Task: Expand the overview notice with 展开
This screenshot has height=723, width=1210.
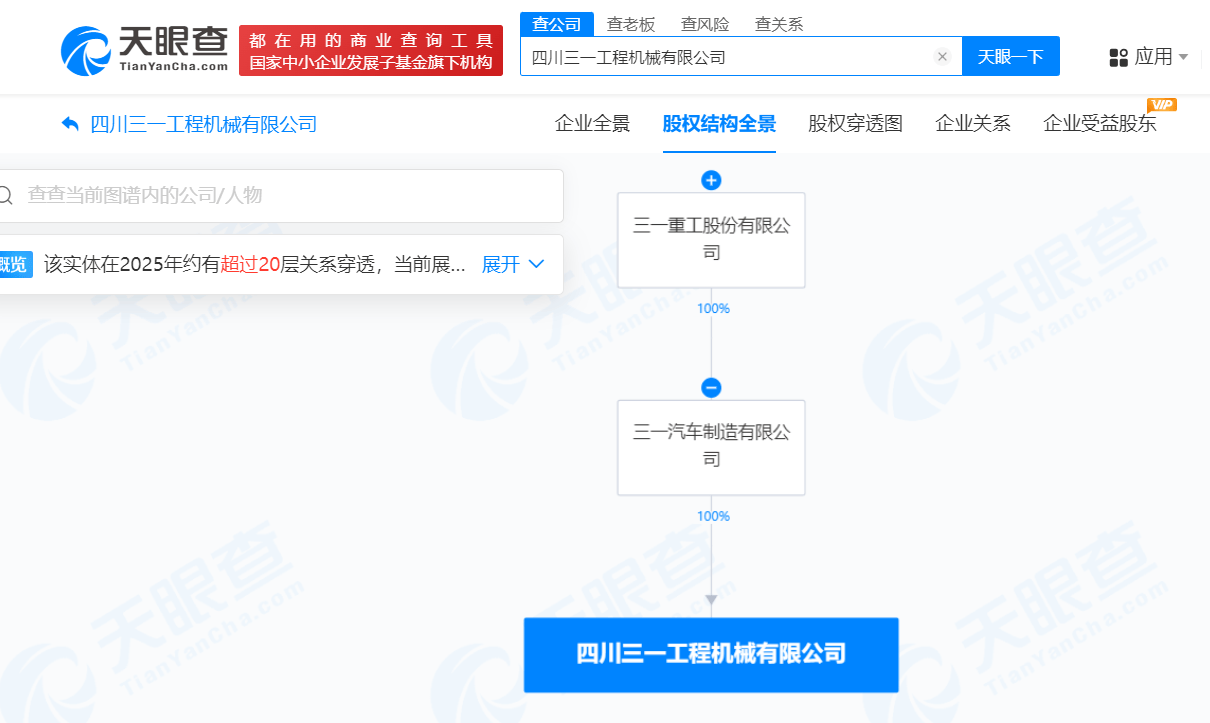Action: tap(512, 264)
